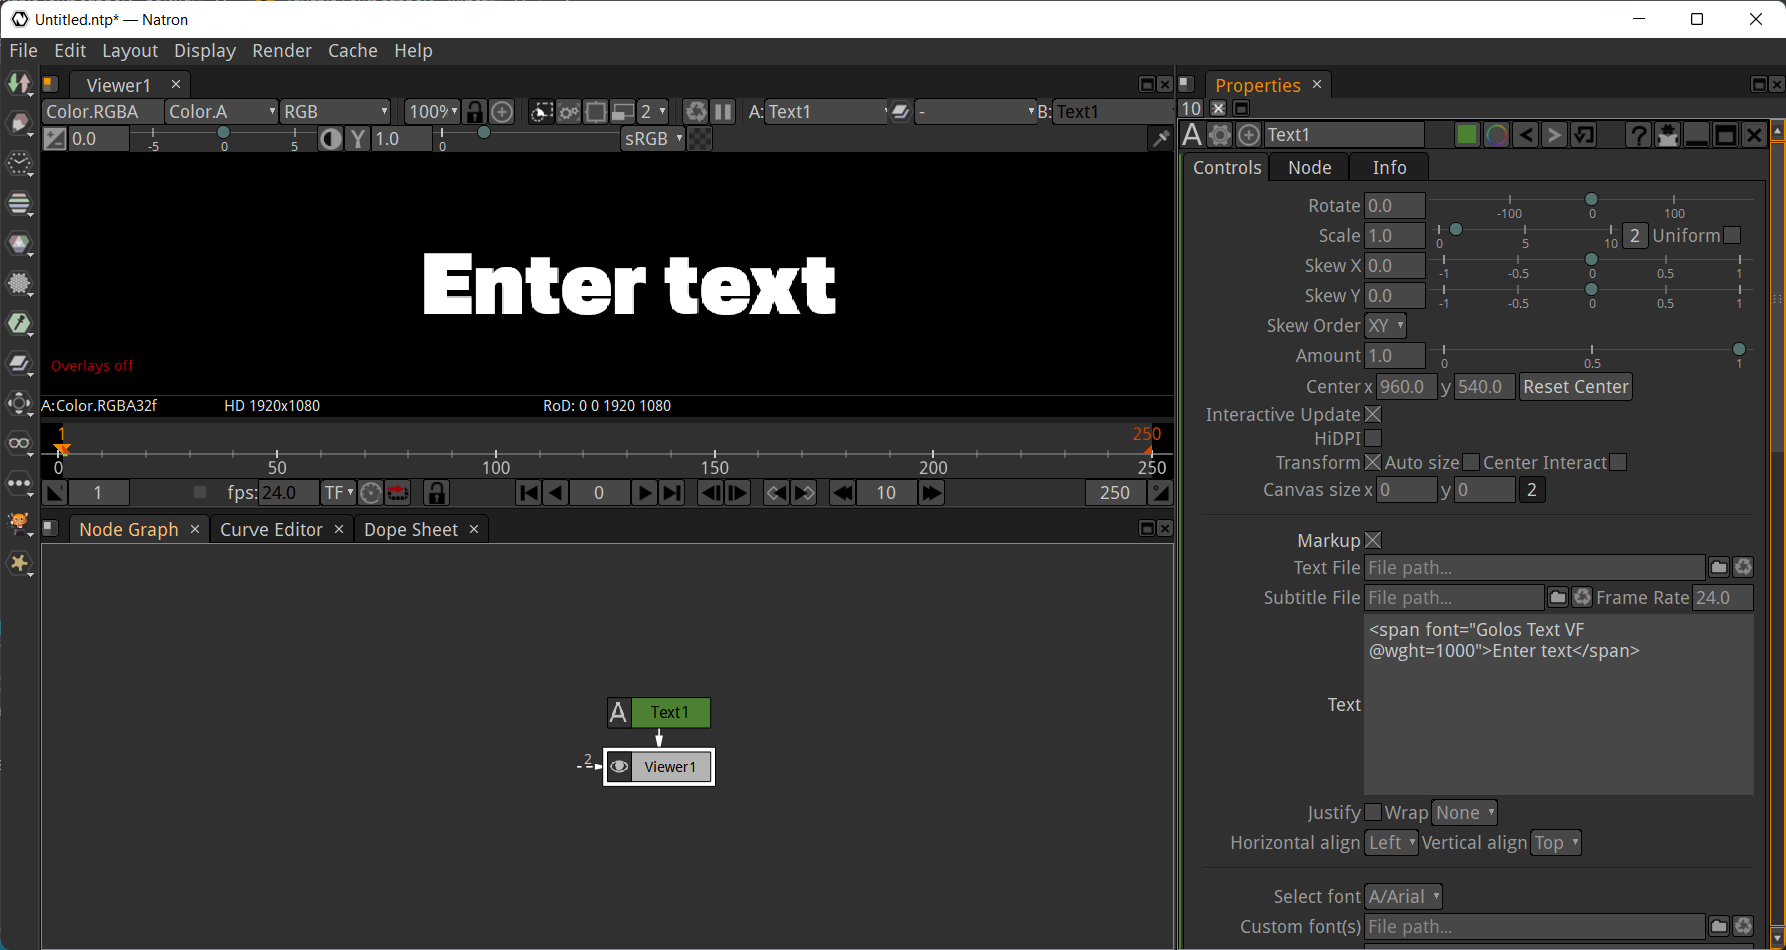Click the viewer color picker eyedropper icon
The image size is (1786, 950).
[x=1160, y=139]
